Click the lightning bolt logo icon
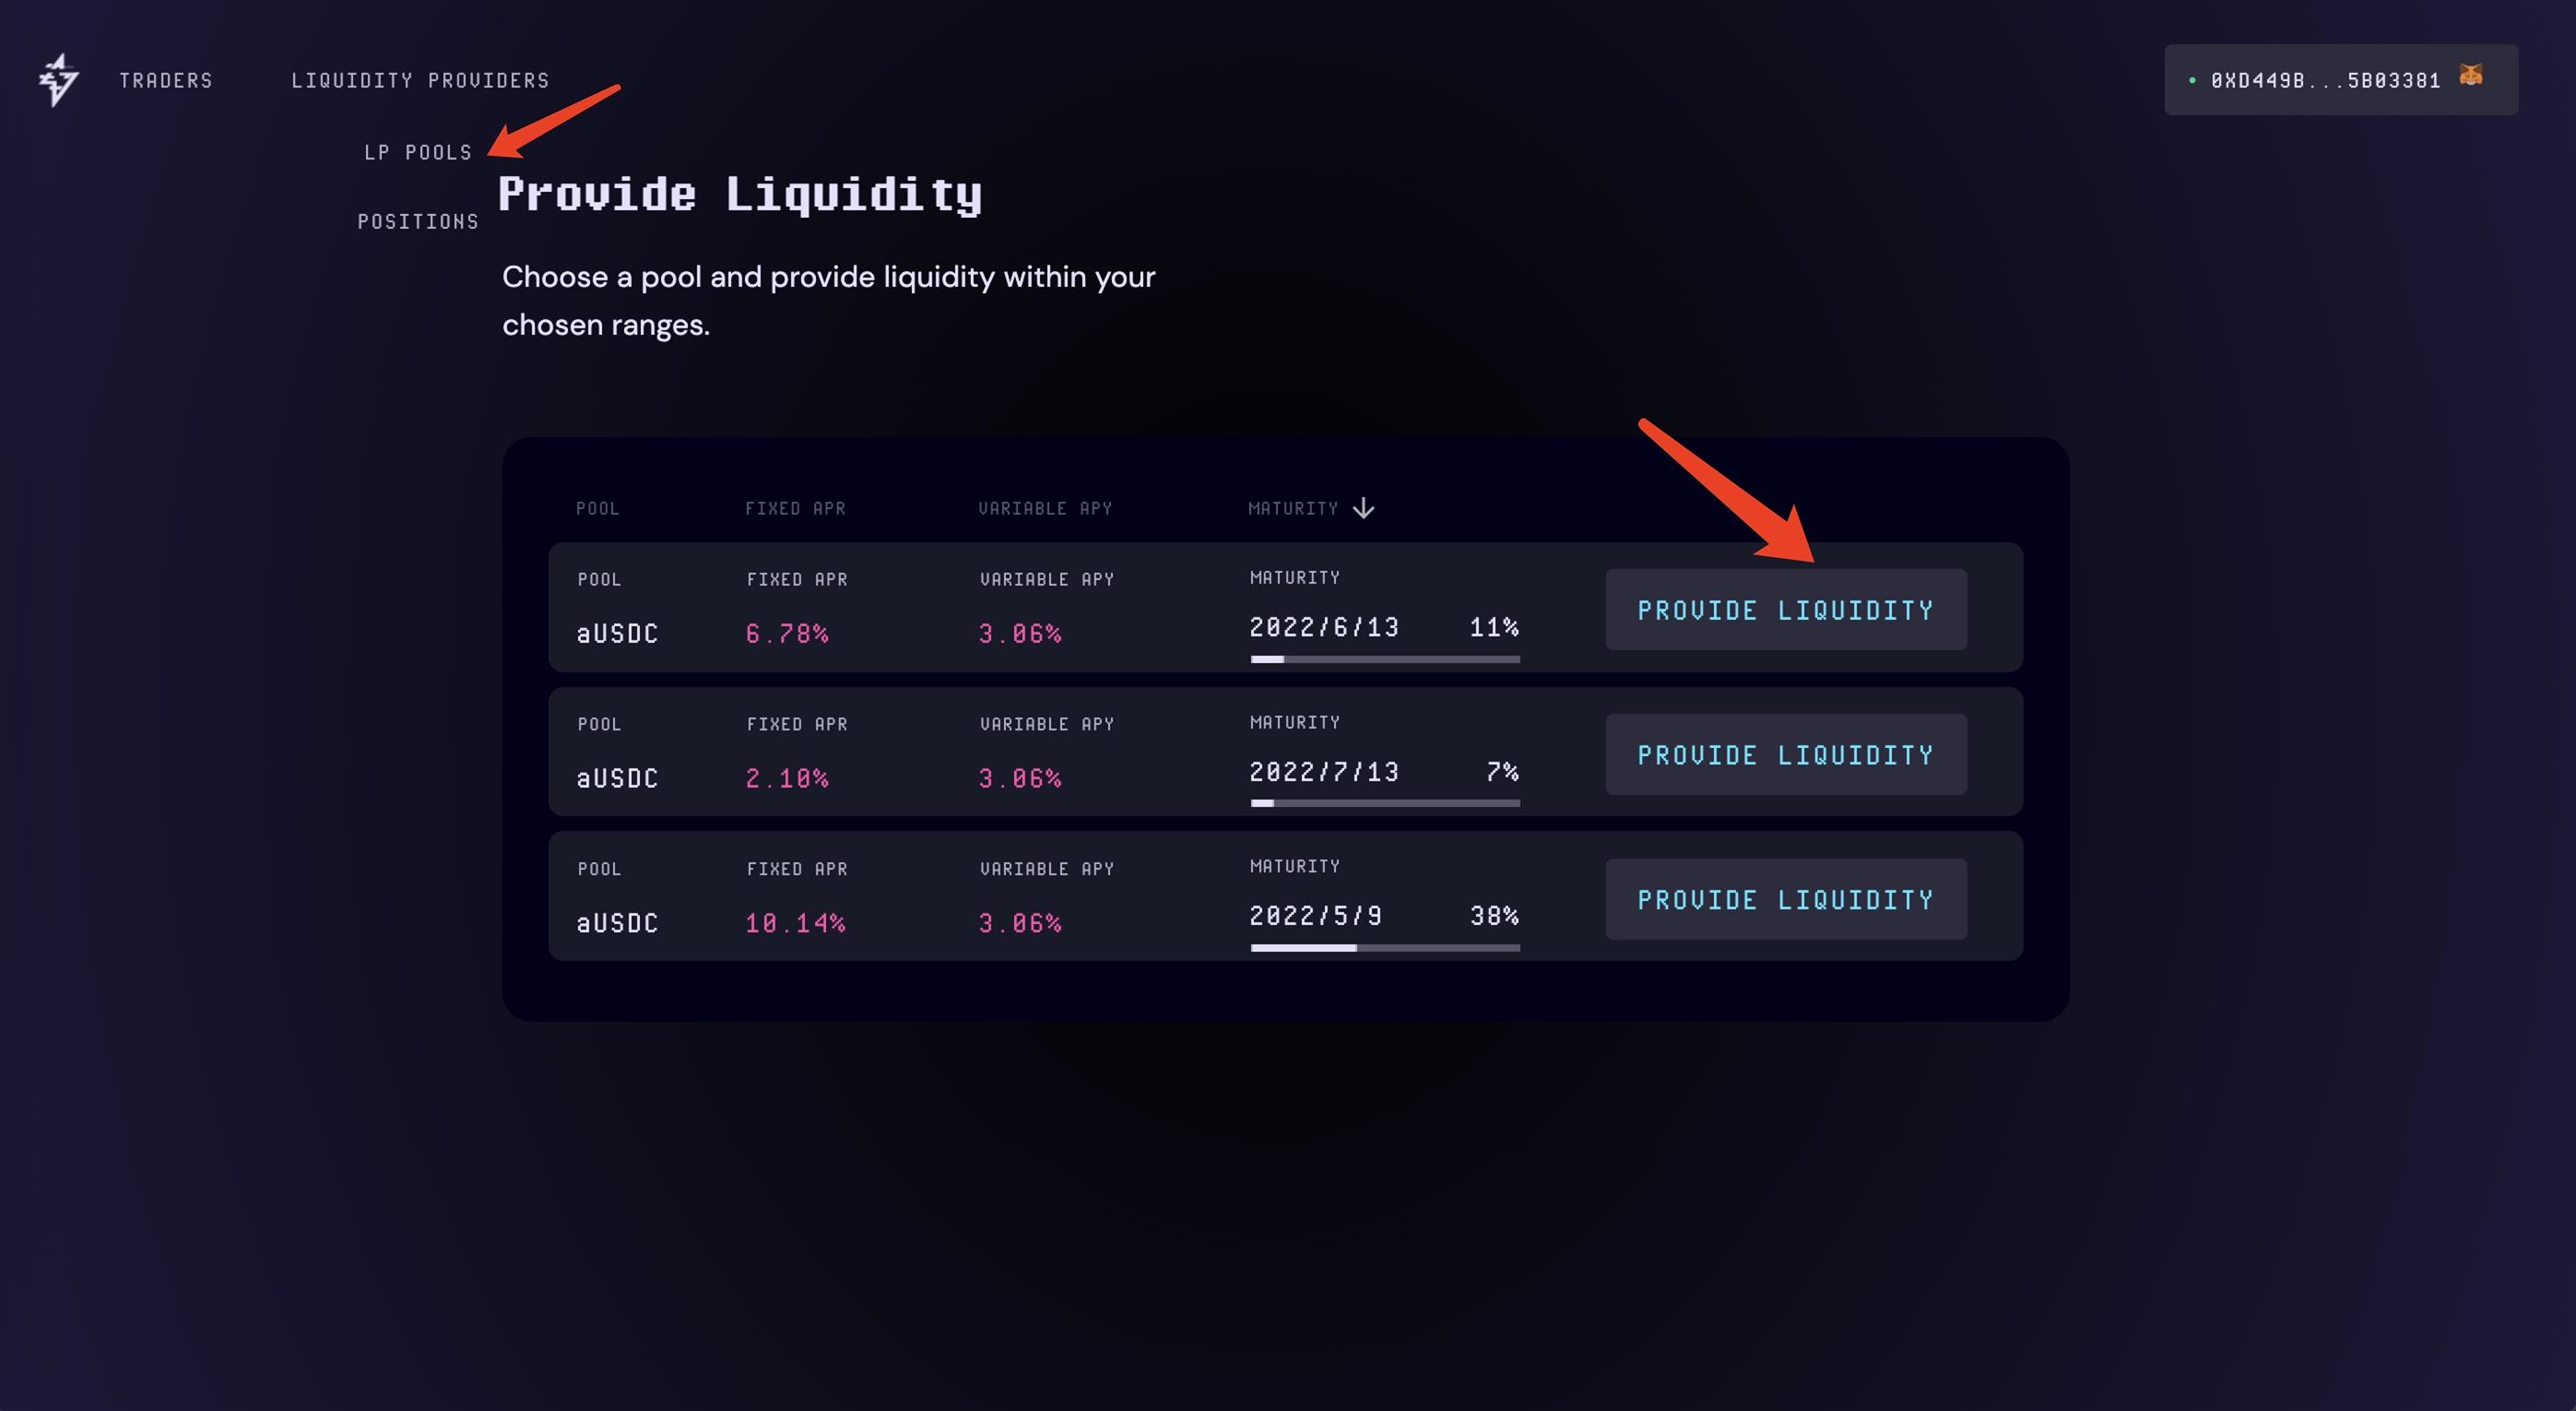Image resolution: width=2576 pixels, height=1411 pixels. pyautogui.click(x=59, y=80)
